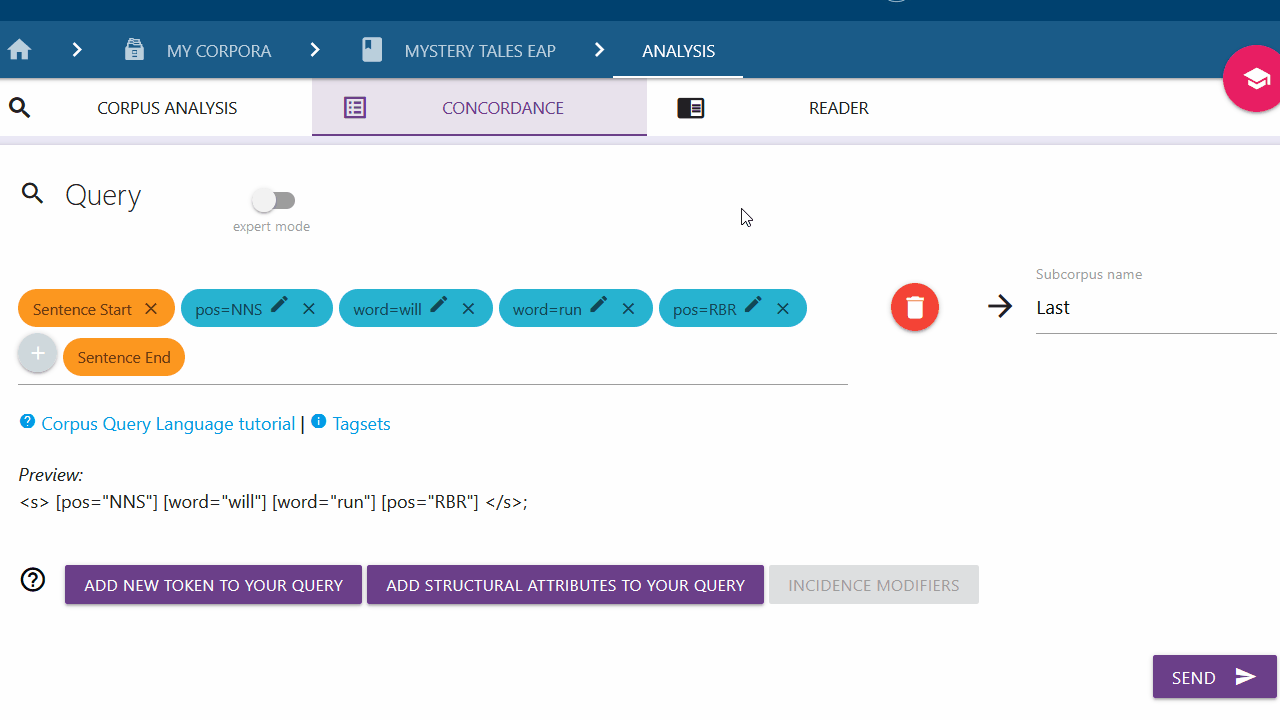Select the Concordance tab
This screenshot has height=720, width=1280.
tap(502, 108)
